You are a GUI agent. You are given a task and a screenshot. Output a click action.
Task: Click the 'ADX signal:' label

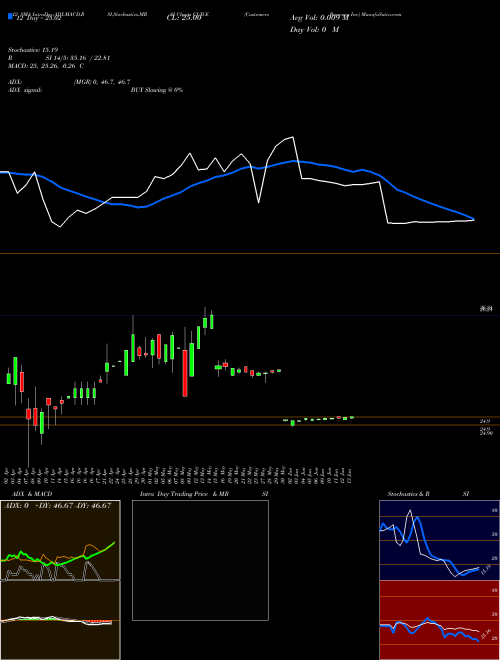25,90
